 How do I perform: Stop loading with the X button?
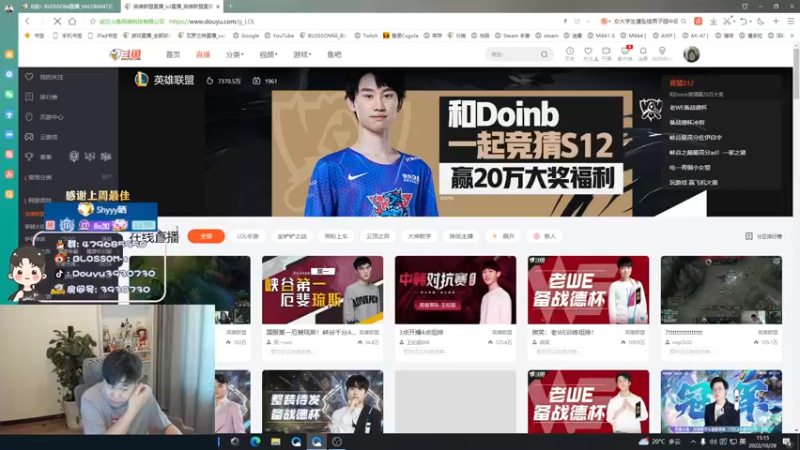point(57,21)
